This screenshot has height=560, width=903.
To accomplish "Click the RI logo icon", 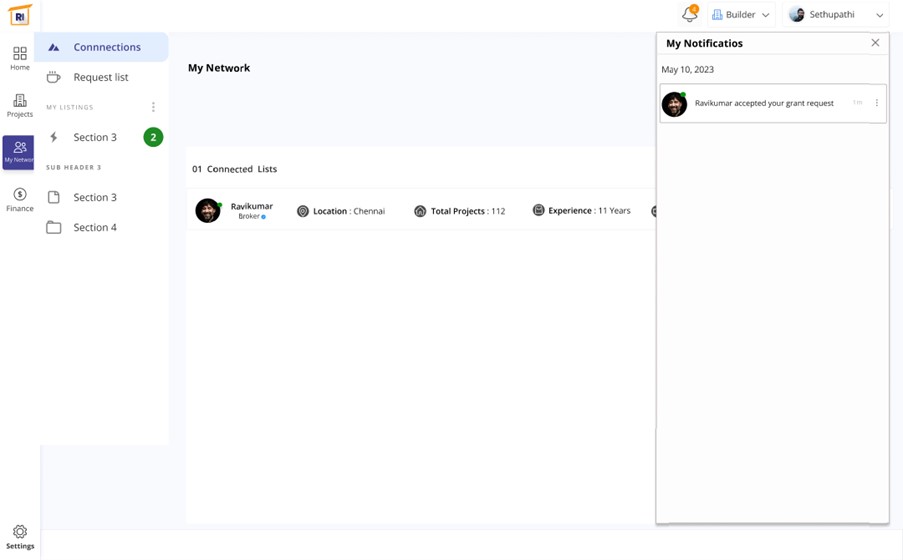I will coord(19,15).
